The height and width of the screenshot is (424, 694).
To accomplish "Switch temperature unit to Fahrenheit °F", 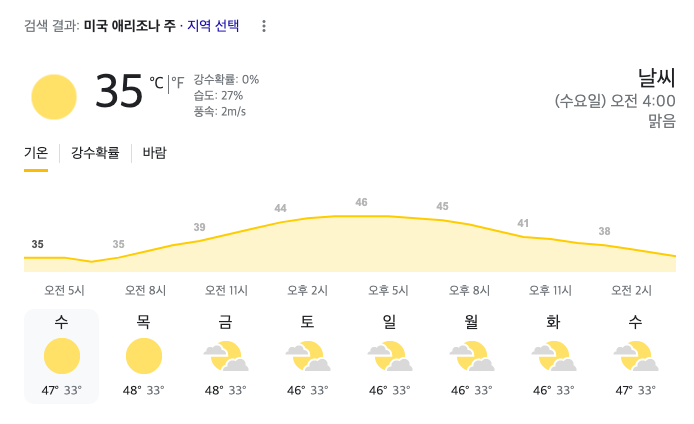I will point(178,83).
